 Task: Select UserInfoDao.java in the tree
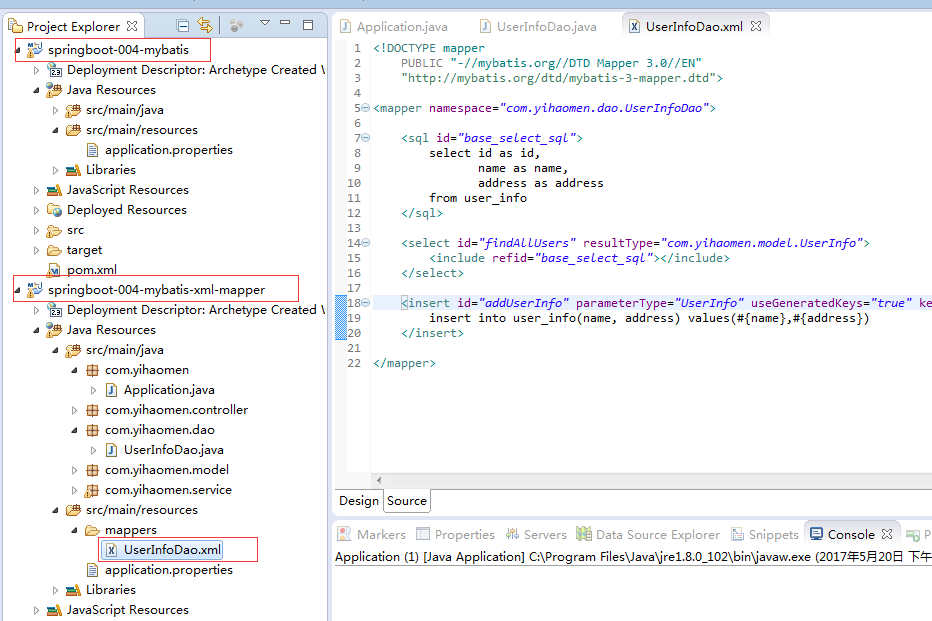174,450
